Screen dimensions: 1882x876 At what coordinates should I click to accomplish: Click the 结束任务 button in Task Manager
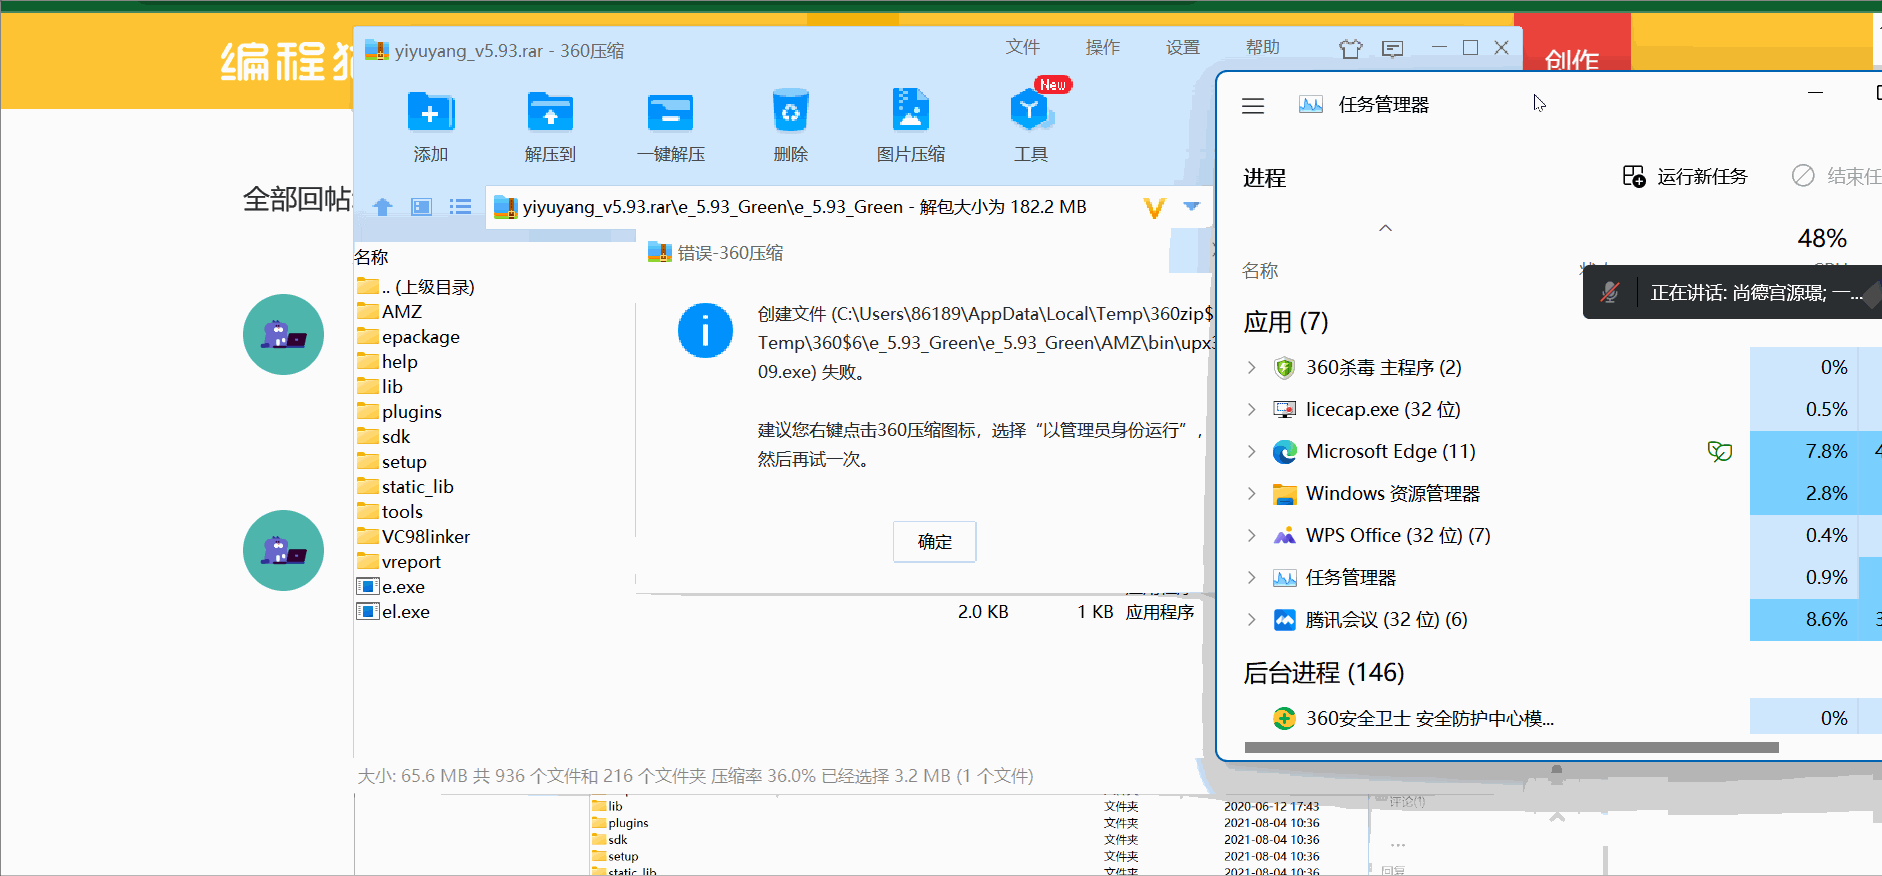(1836, 177)
